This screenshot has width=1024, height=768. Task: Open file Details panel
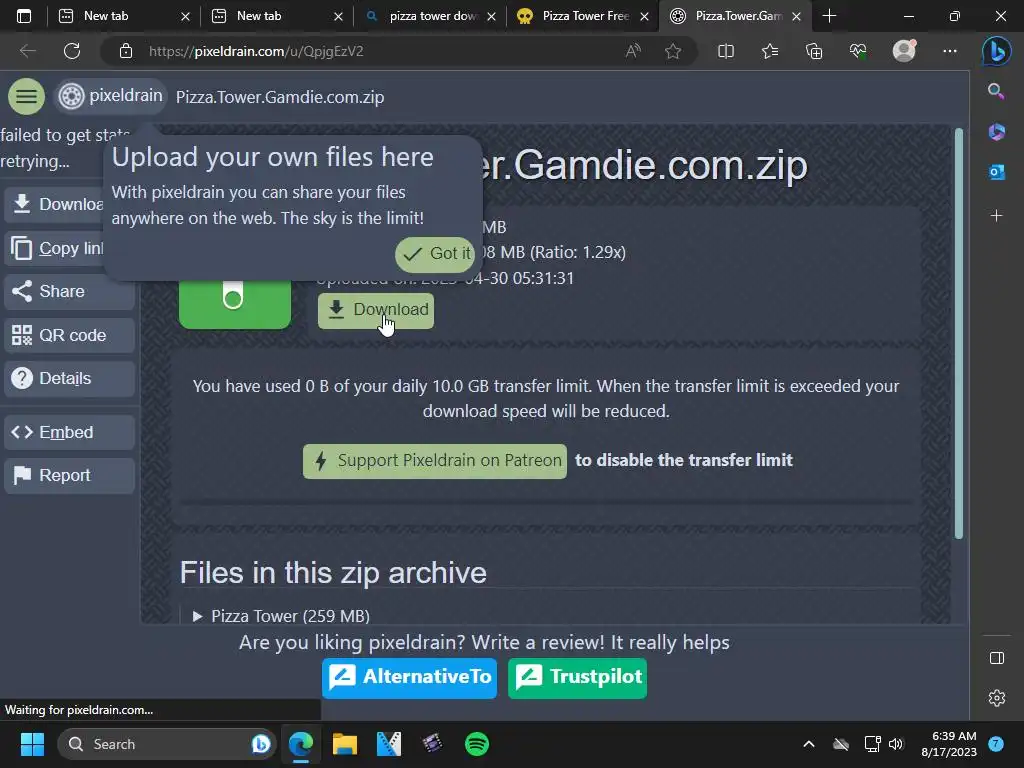pos(69,378)
